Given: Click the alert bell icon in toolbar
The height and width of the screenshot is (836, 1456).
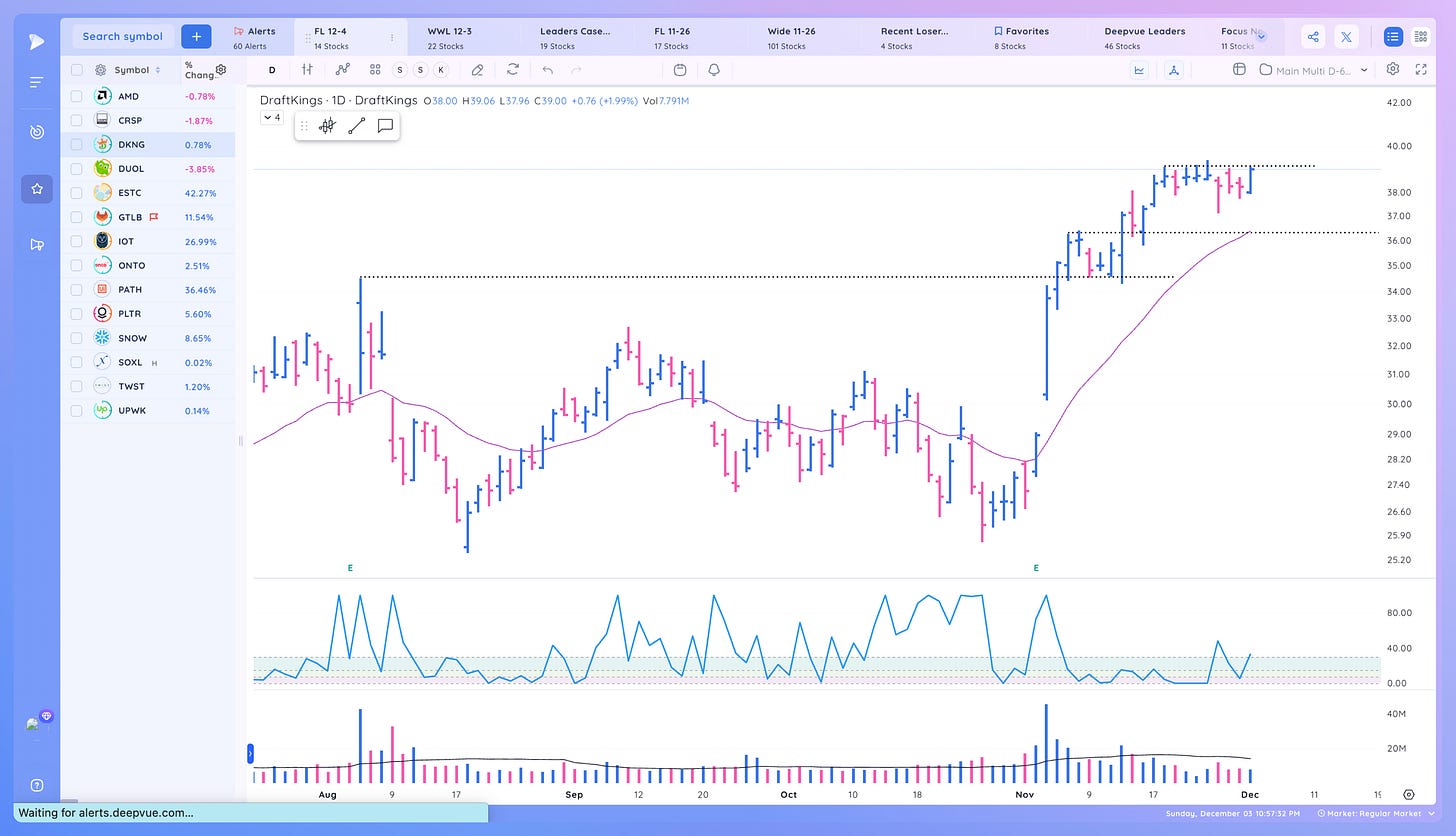Looking at the screenshot, I should pos(714,70).
